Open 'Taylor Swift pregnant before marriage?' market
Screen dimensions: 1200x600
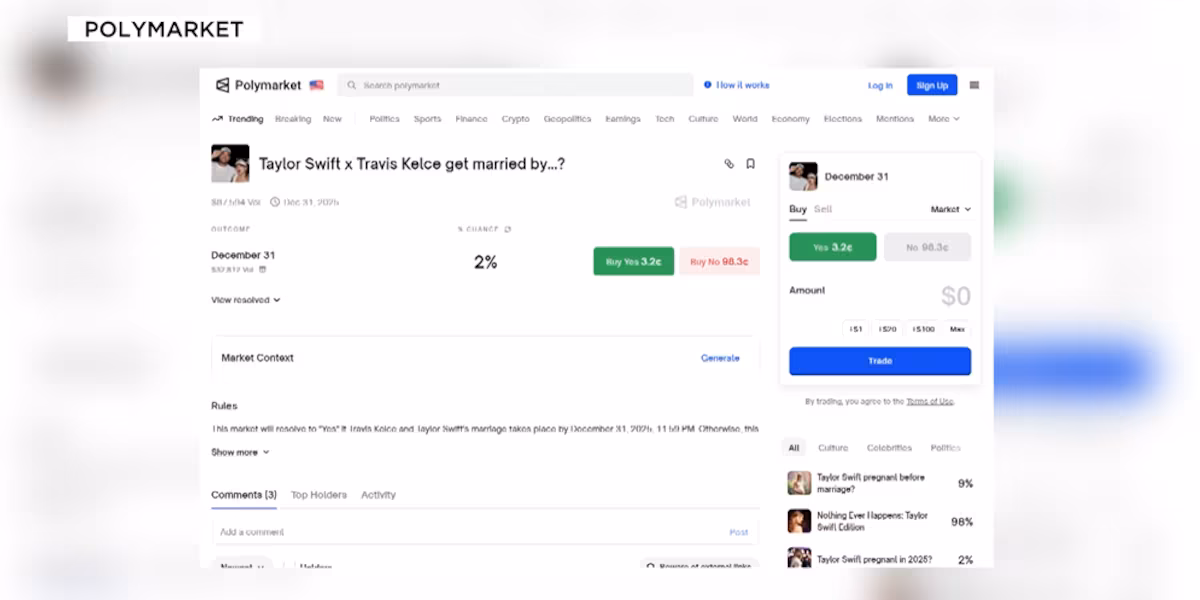(870, 483)
